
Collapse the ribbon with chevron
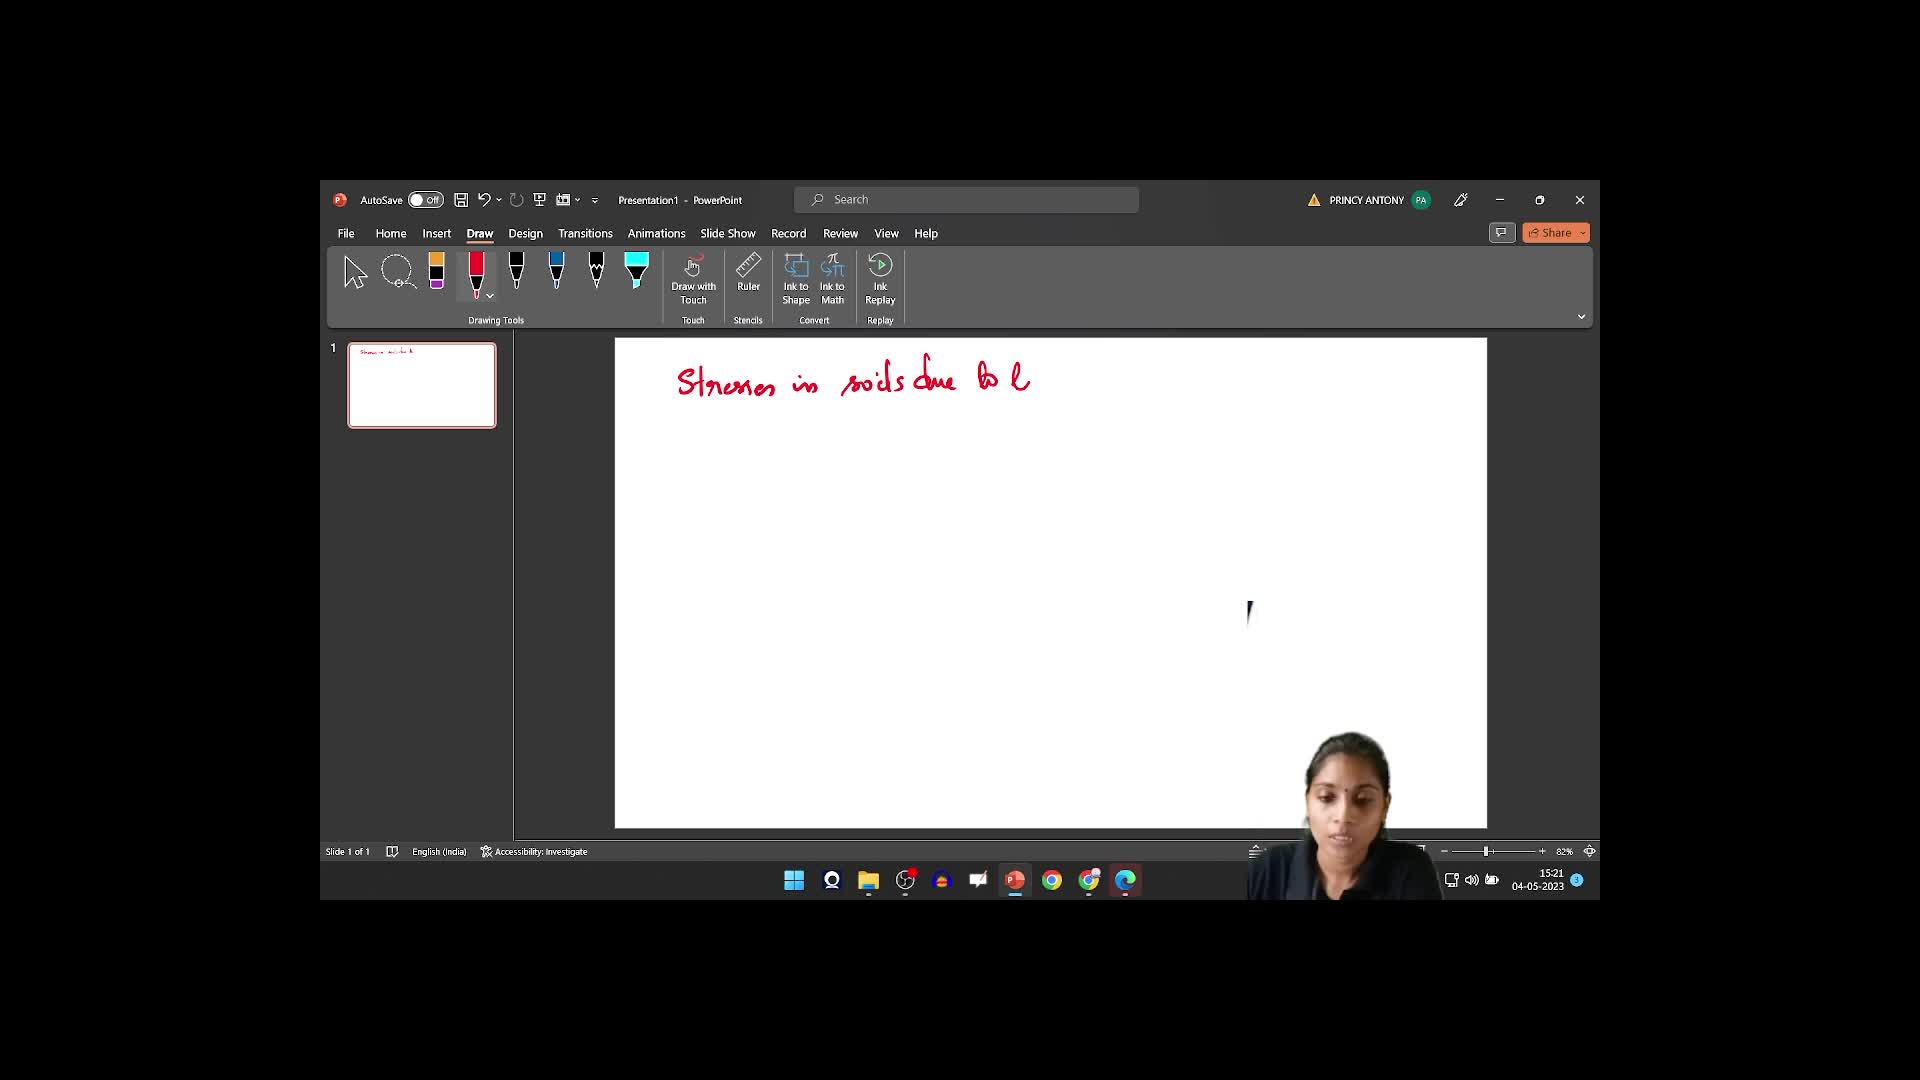tap(1581, 316)
